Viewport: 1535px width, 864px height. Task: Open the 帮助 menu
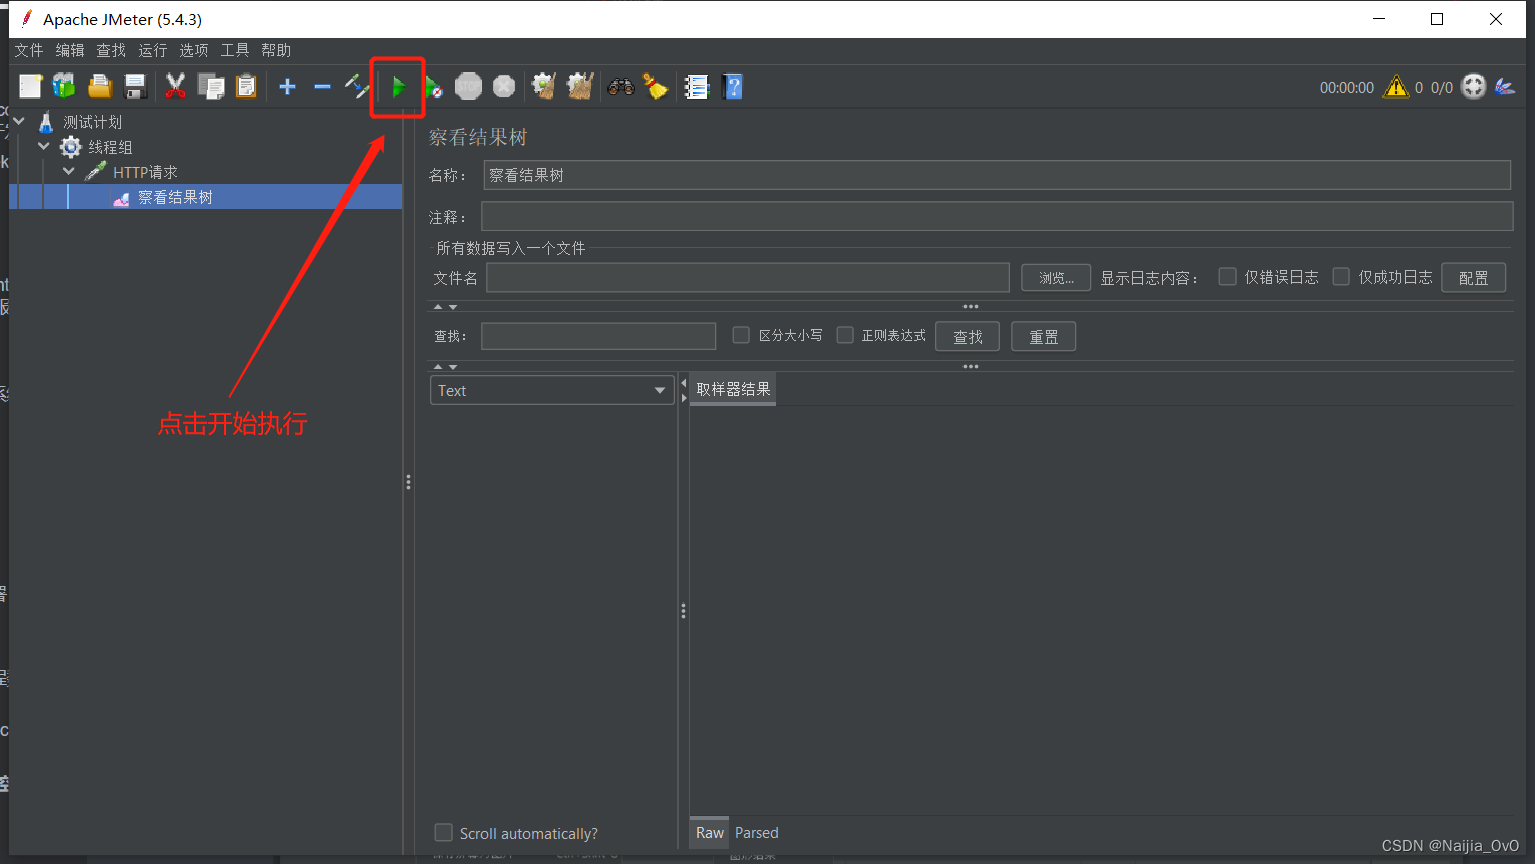click(276, 50)
